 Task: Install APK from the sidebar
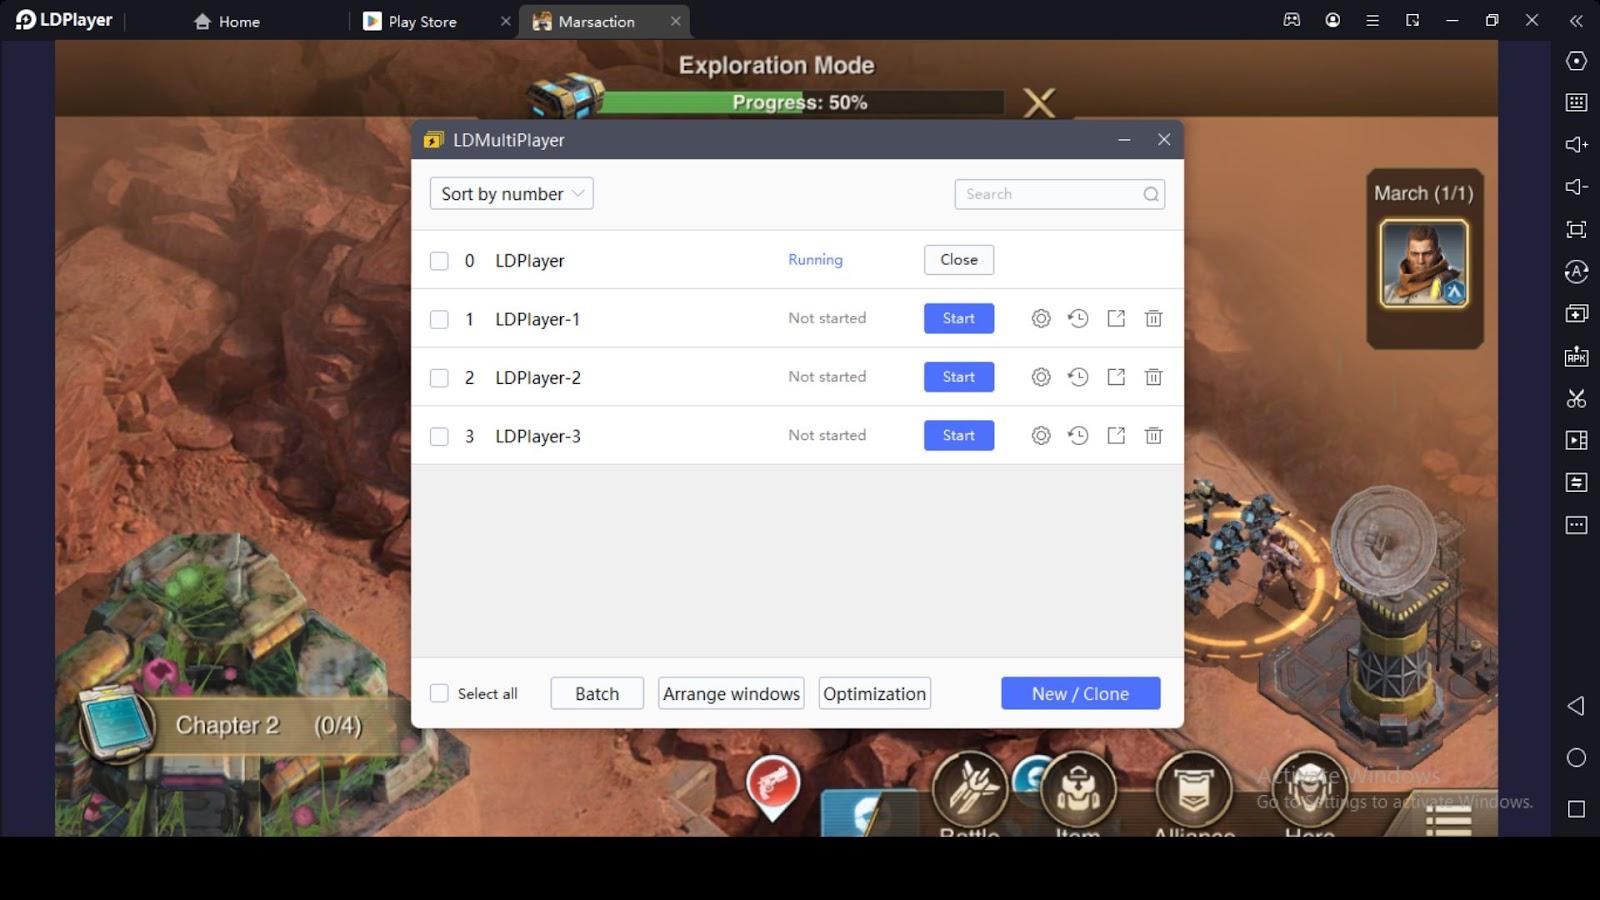click(x=1576, y=356)
